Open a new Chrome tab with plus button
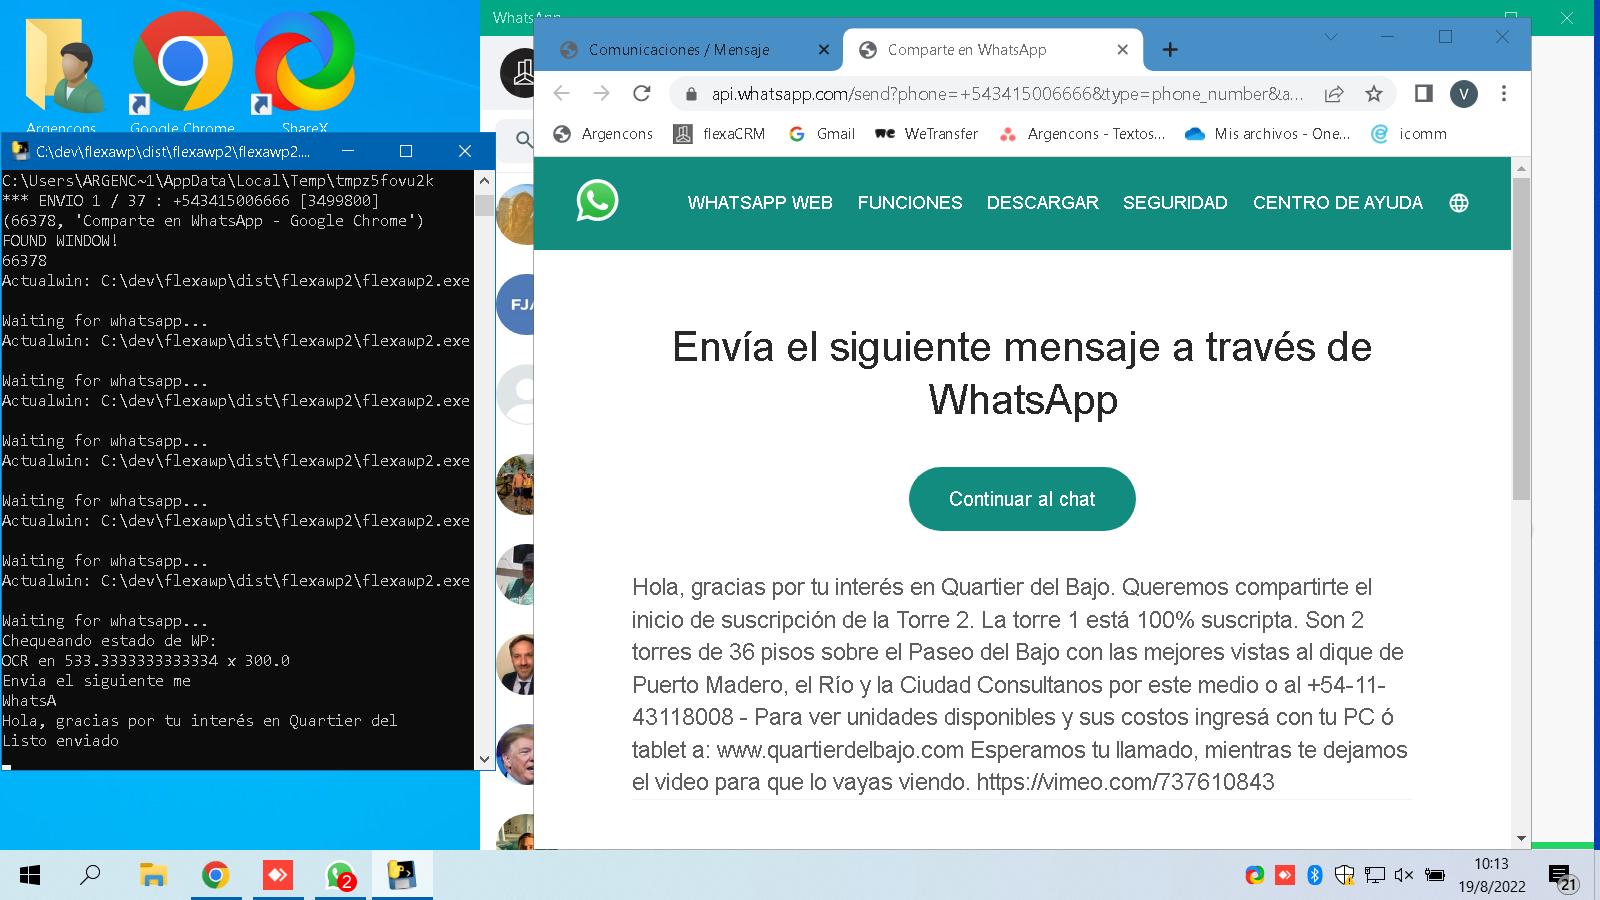The height and width of the screenshot is (900, 1600). point(1170,50)
